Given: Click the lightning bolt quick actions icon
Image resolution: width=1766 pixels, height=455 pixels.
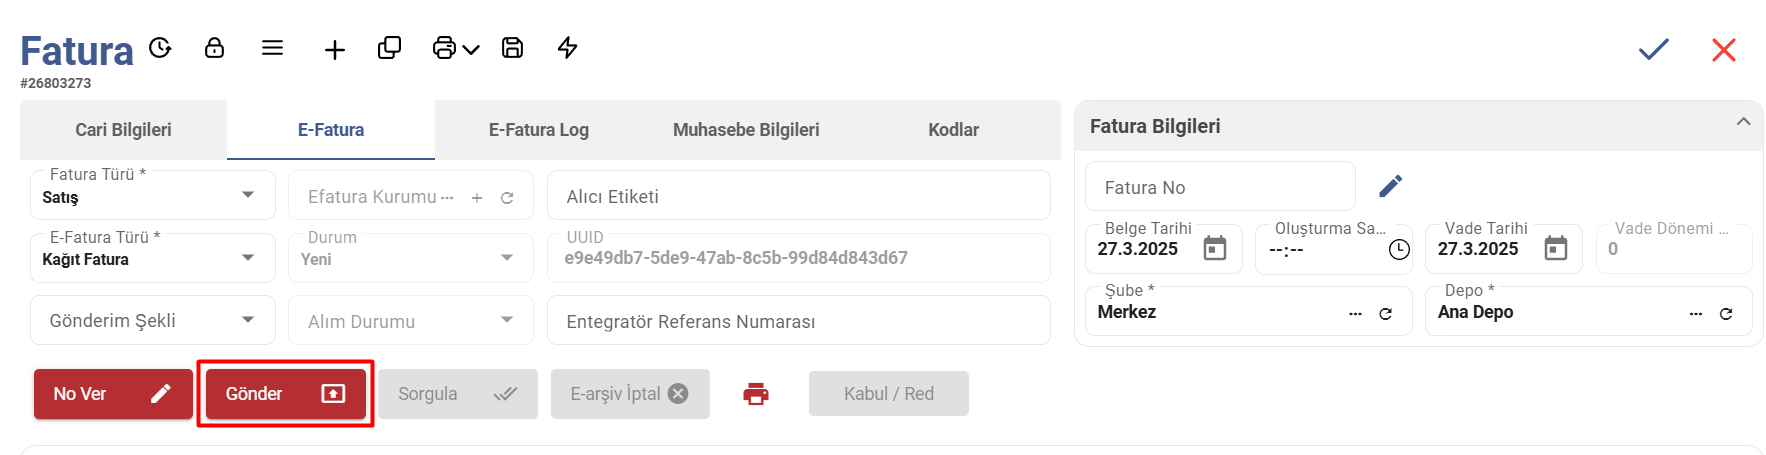Looking at the screenshot, I should (x=567, y=48).
